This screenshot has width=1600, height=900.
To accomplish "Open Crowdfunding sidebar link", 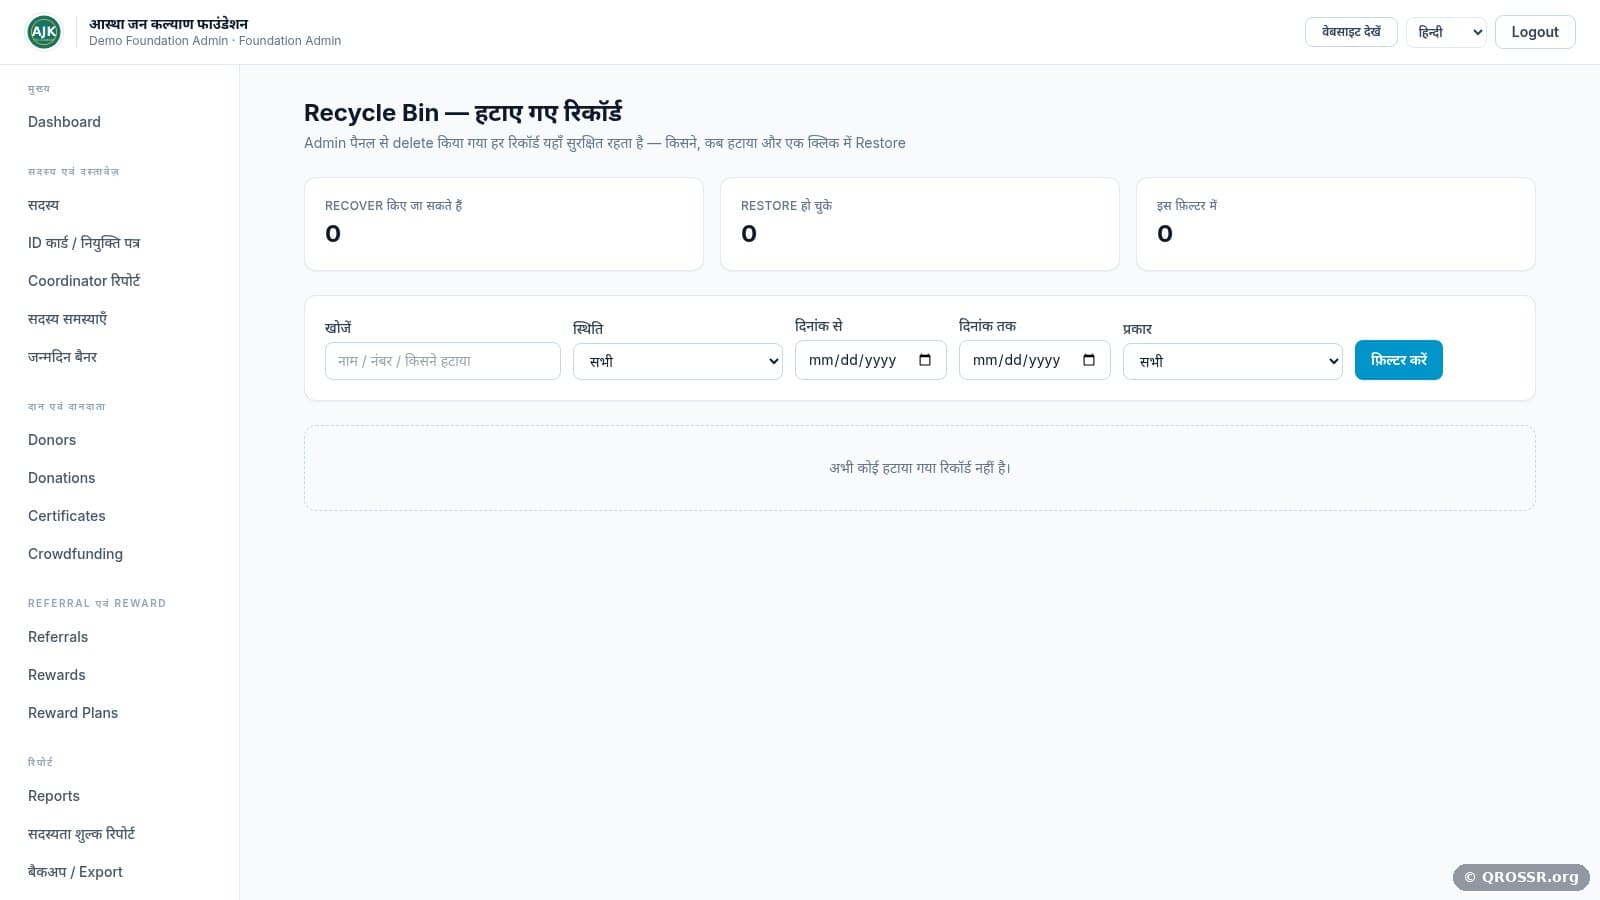I will [76, 554].
